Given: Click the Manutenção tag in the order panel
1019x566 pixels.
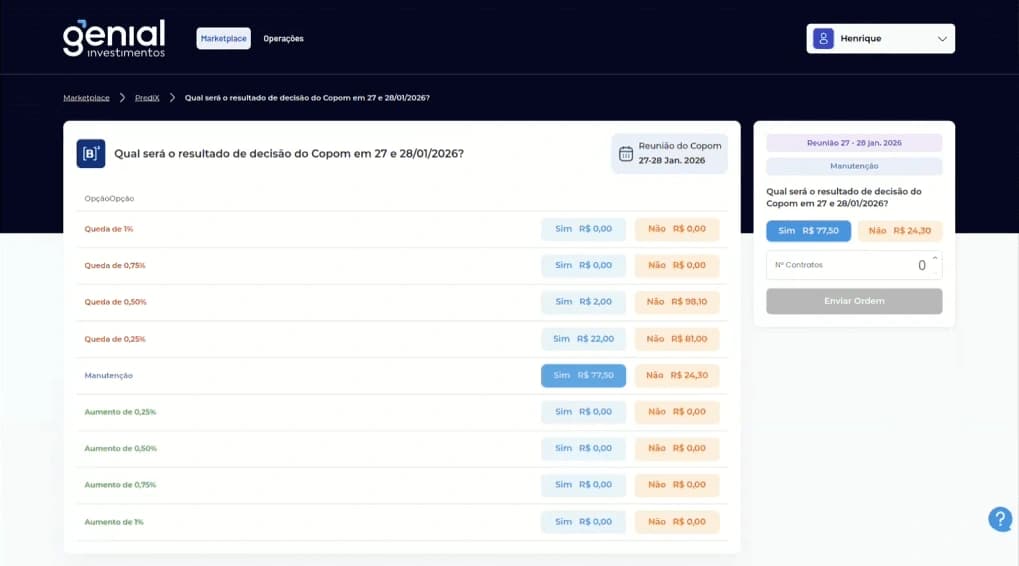Looking at the screenshot, I should [x=854, y=166].
